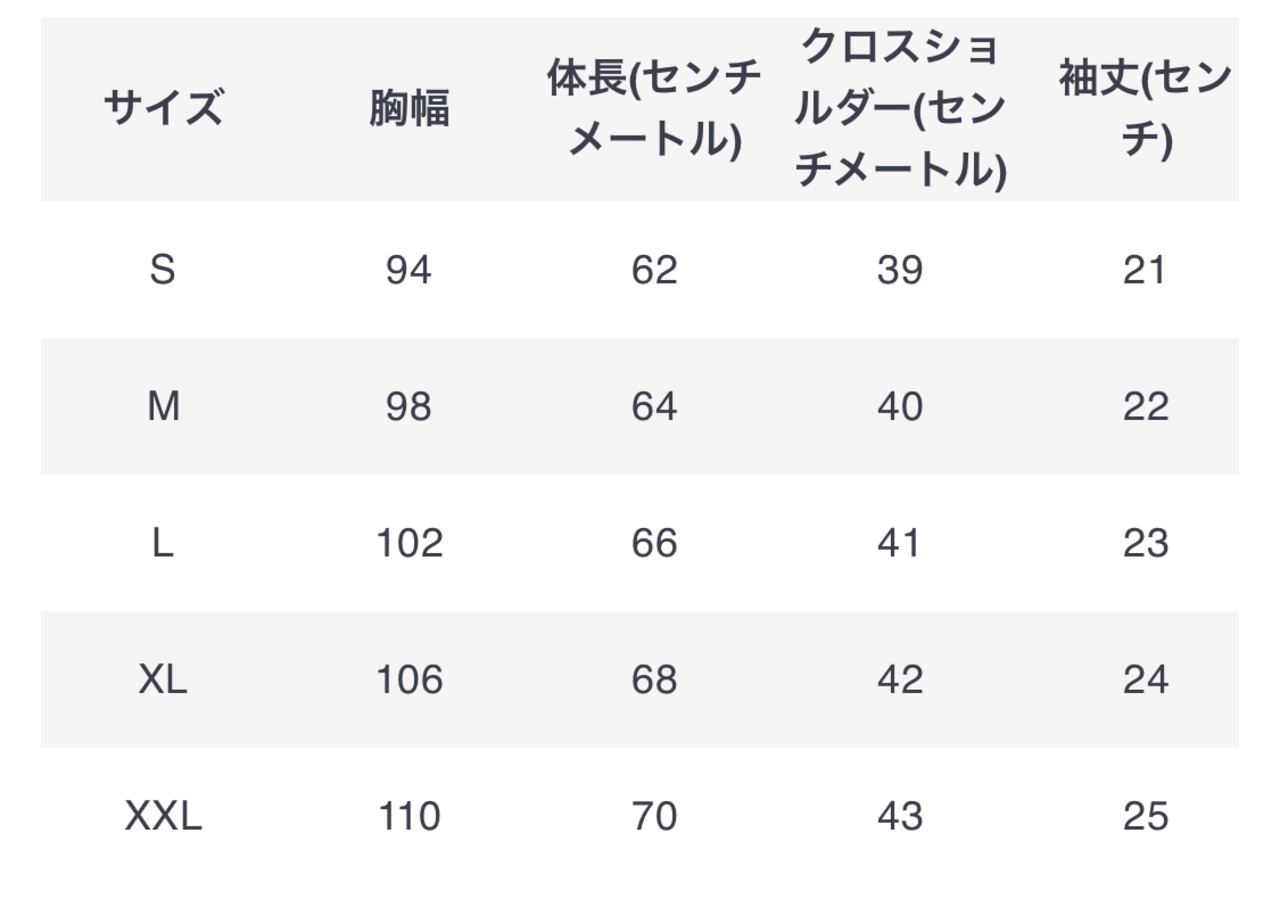1280x907 pixels.
Task: Select the XXL size row label
Action: pos(163,817)
